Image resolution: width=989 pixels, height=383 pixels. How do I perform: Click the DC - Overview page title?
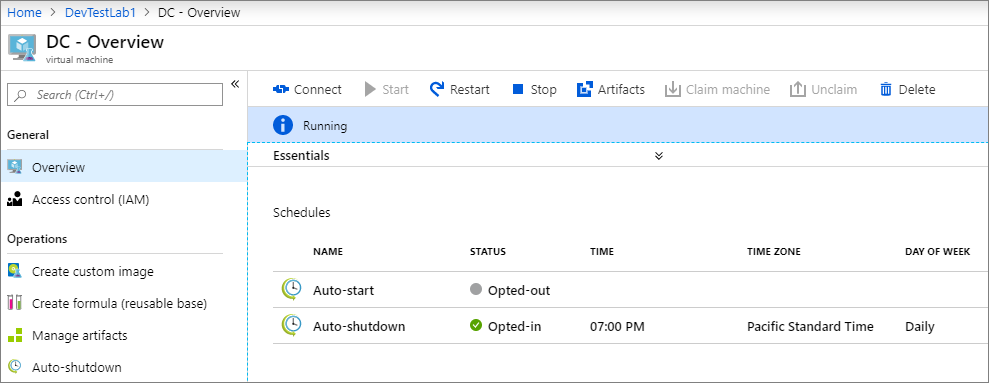(x=105, y=42)
